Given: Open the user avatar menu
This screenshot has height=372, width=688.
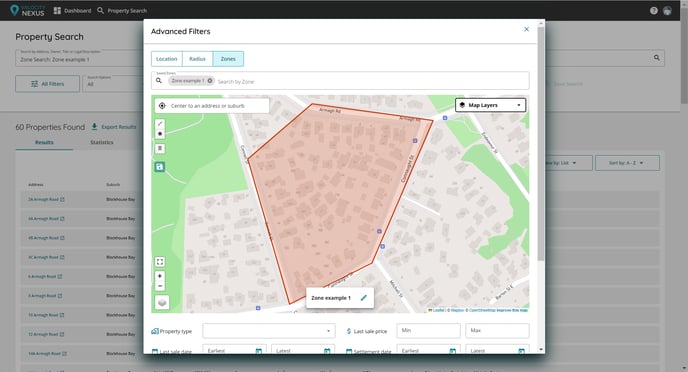Looking at the screenshot, I should tap(667, 11).
